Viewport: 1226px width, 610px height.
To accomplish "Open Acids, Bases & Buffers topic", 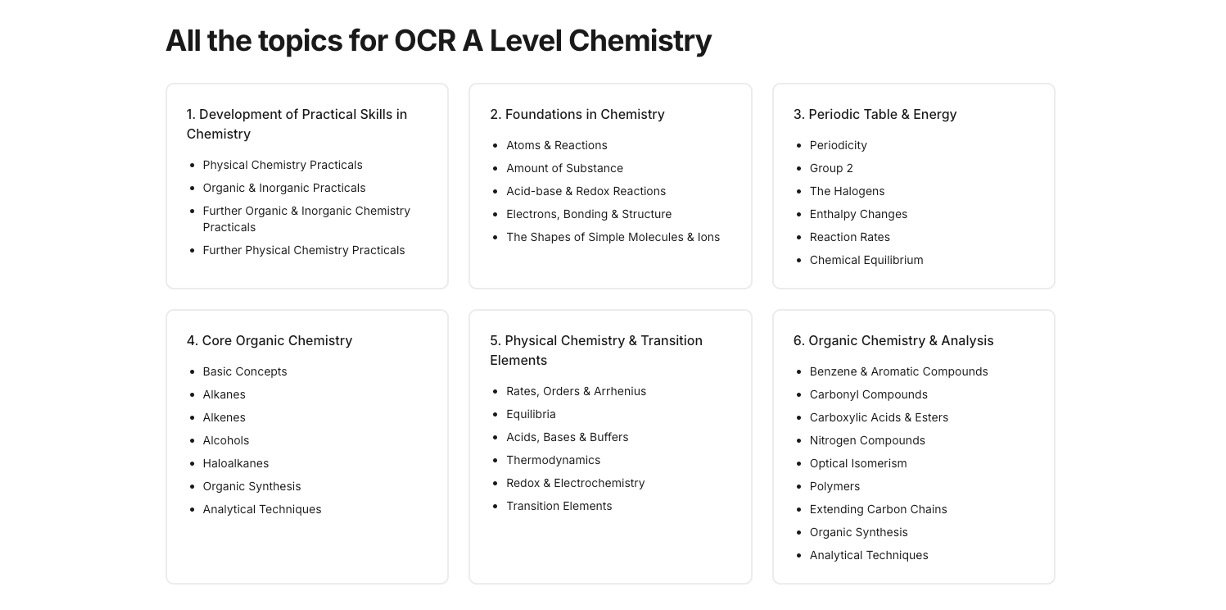I will pos(567,437).
